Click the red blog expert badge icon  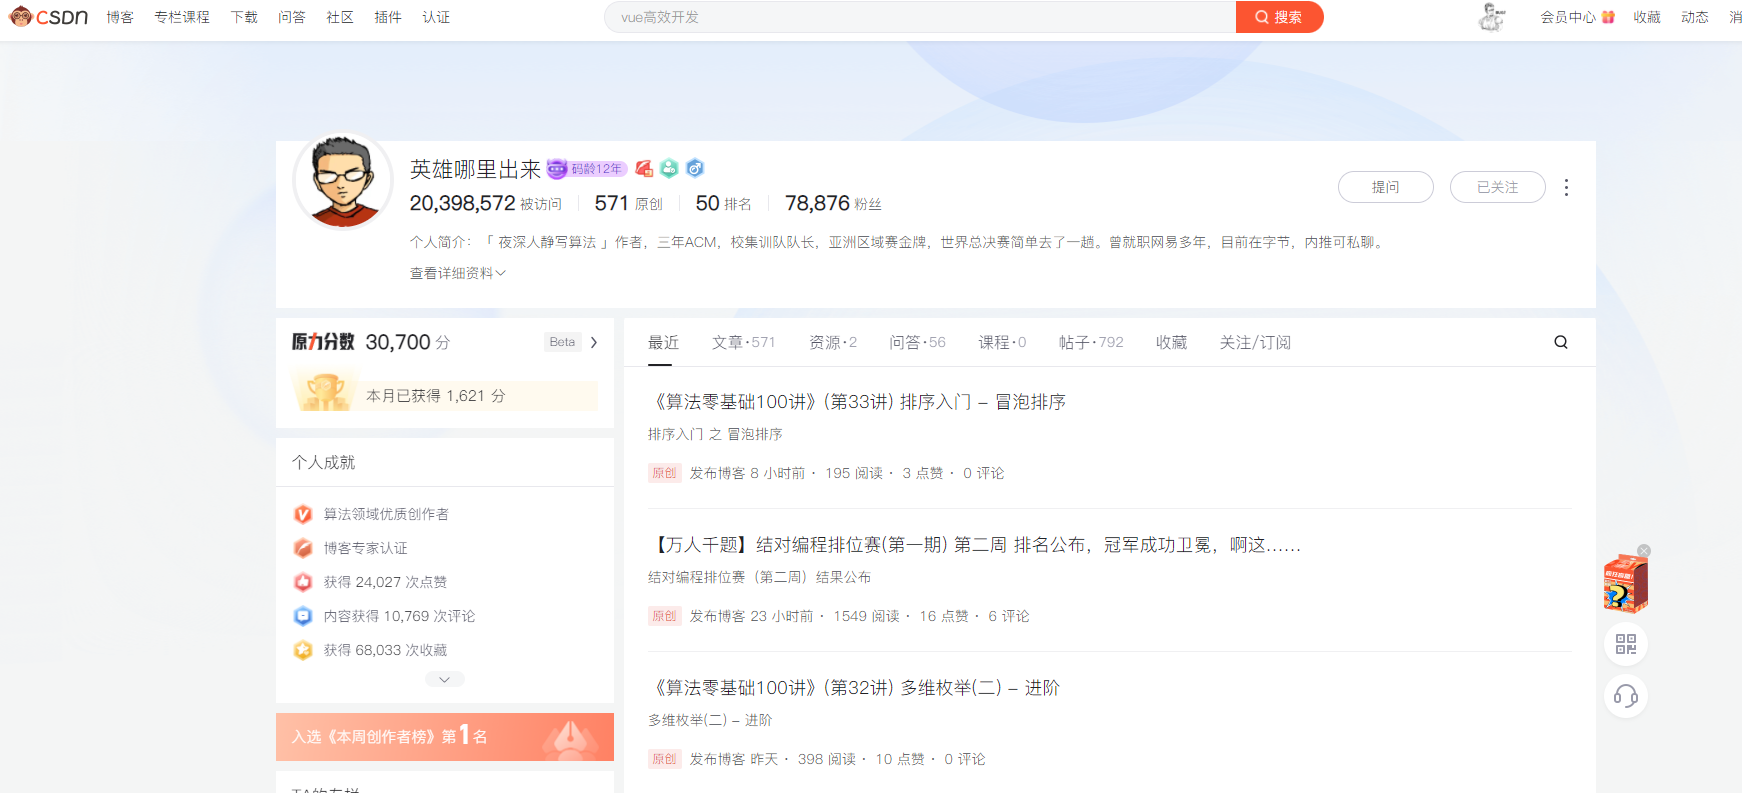[x=644, y=168]
